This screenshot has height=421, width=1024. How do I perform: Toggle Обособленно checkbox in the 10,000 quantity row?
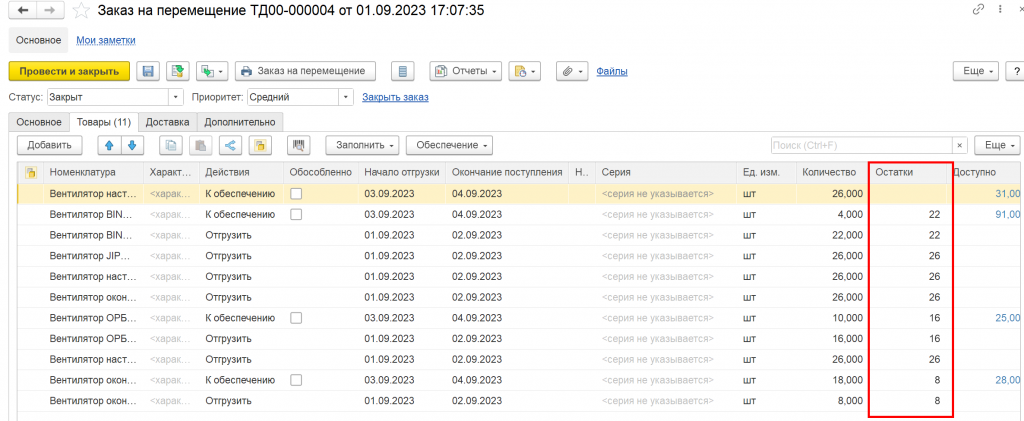(x=296, y=318)
